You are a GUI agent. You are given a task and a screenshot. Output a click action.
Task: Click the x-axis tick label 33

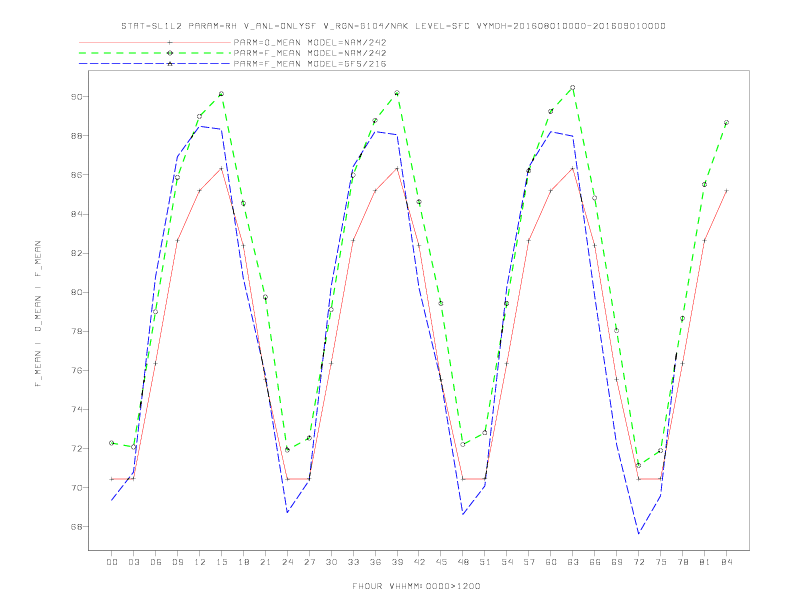[353, 562]
